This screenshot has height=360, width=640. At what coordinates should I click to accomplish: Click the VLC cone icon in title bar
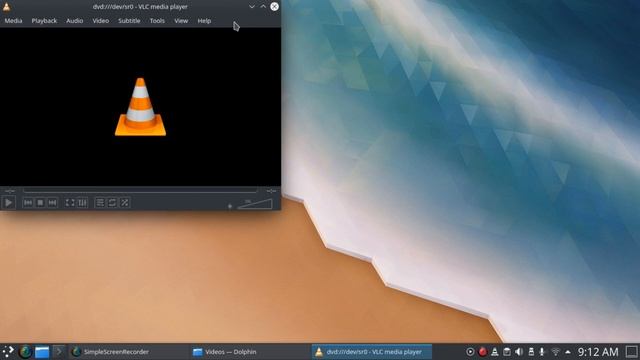coord(7,7)
